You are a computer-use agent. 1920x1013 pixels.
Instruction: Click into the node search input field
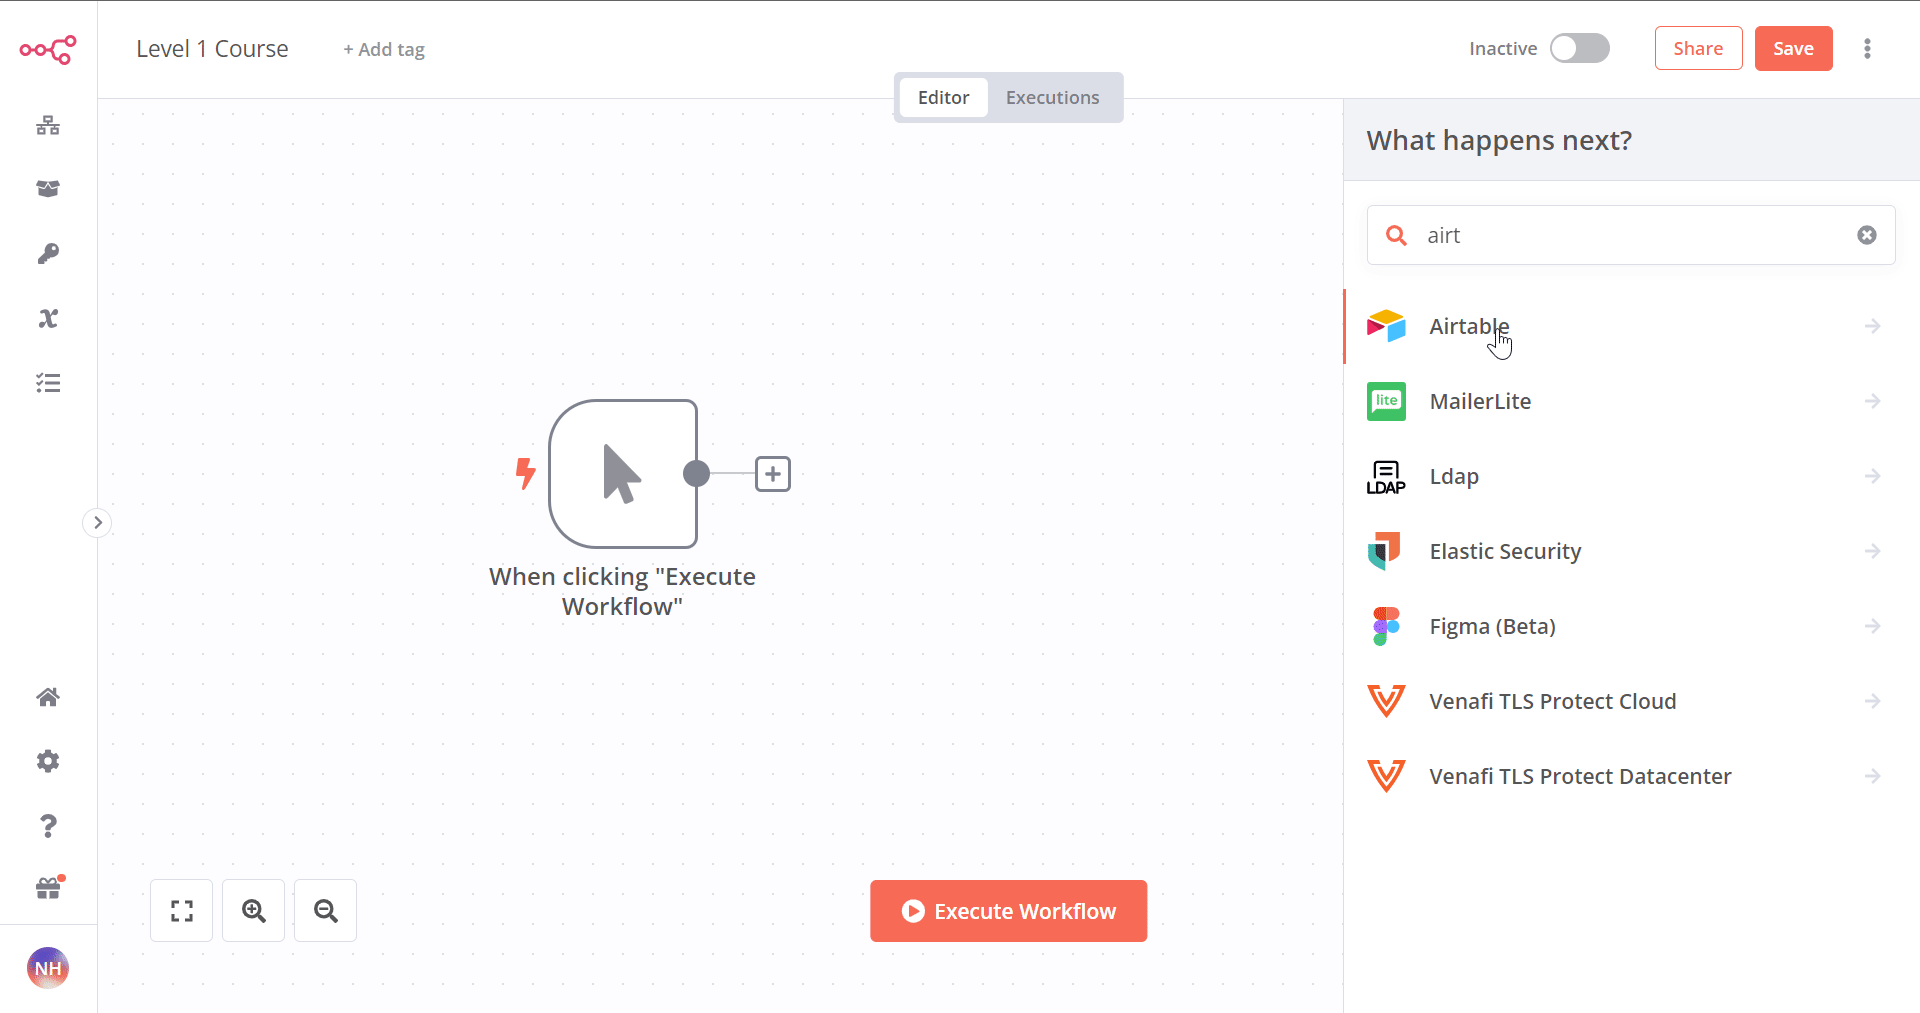pos(1631,235)
